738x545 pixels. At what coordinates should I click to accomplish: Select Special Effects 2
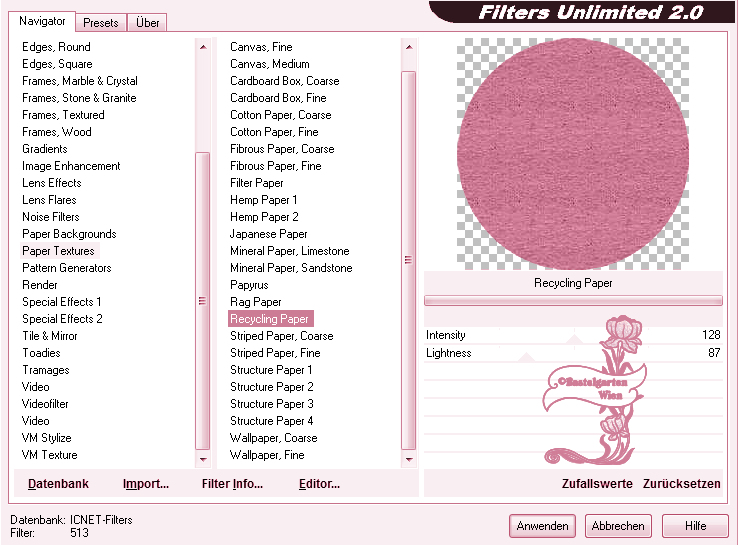point(62,319)
